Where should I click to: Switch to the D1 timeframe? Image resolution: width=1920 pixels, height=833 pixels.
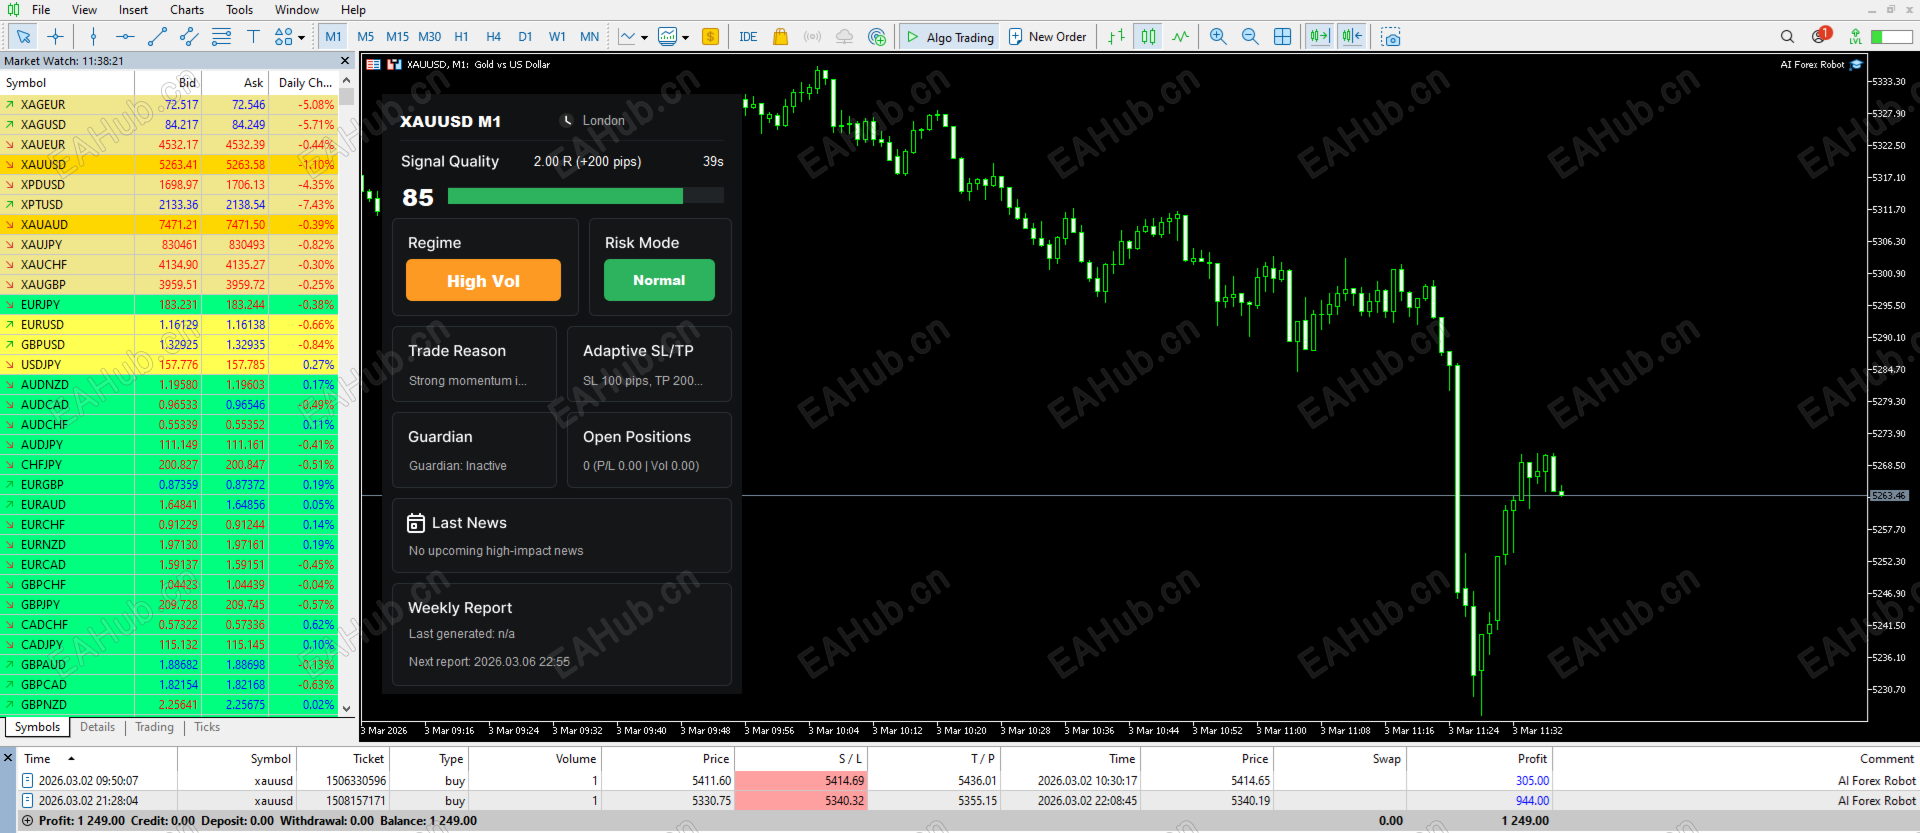pyautogui.click(x=525, y=37)
